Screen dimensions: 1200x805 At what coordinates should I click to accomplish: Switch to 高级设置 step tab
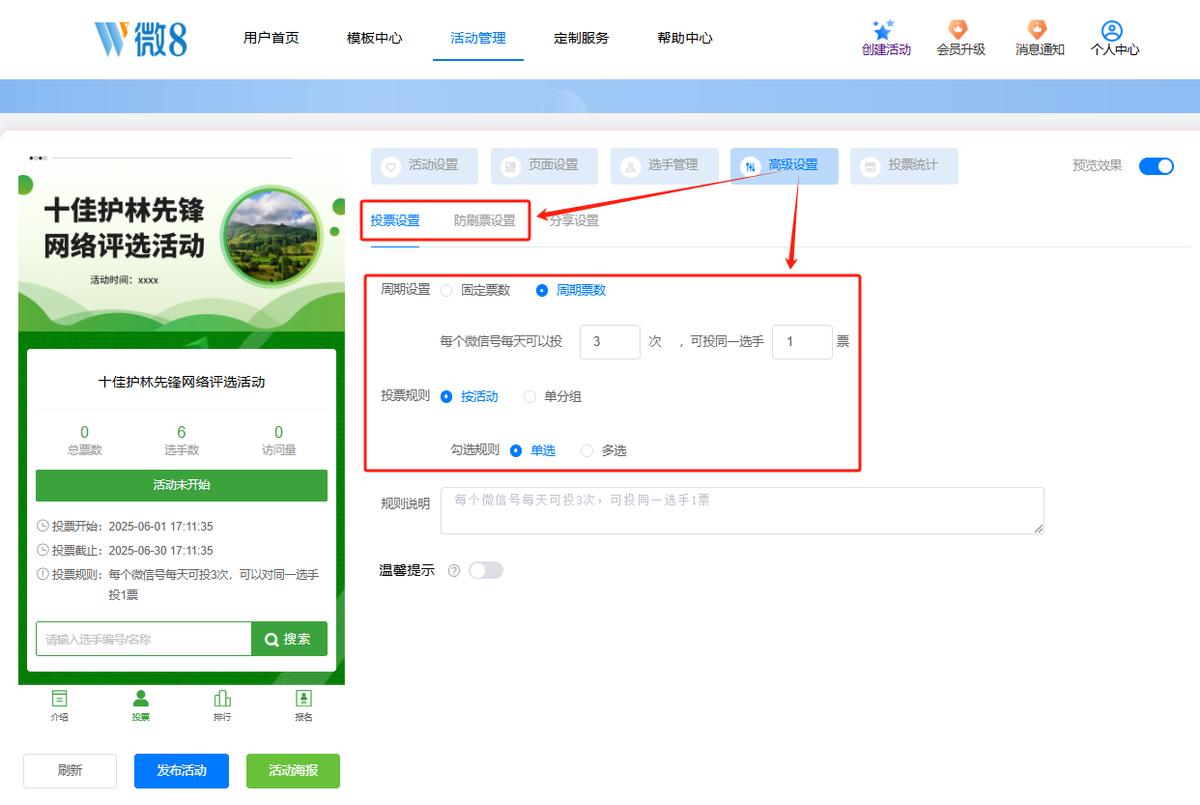[784, 166]
